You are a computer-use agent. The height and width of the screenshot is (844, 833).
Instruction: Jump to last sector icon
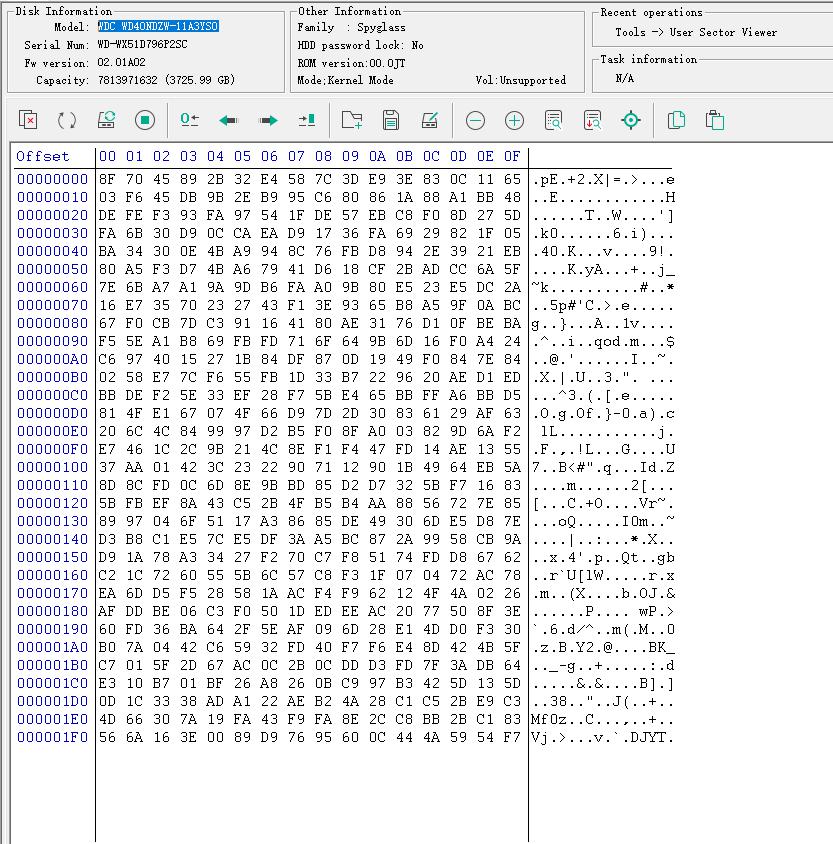(307, 119)
